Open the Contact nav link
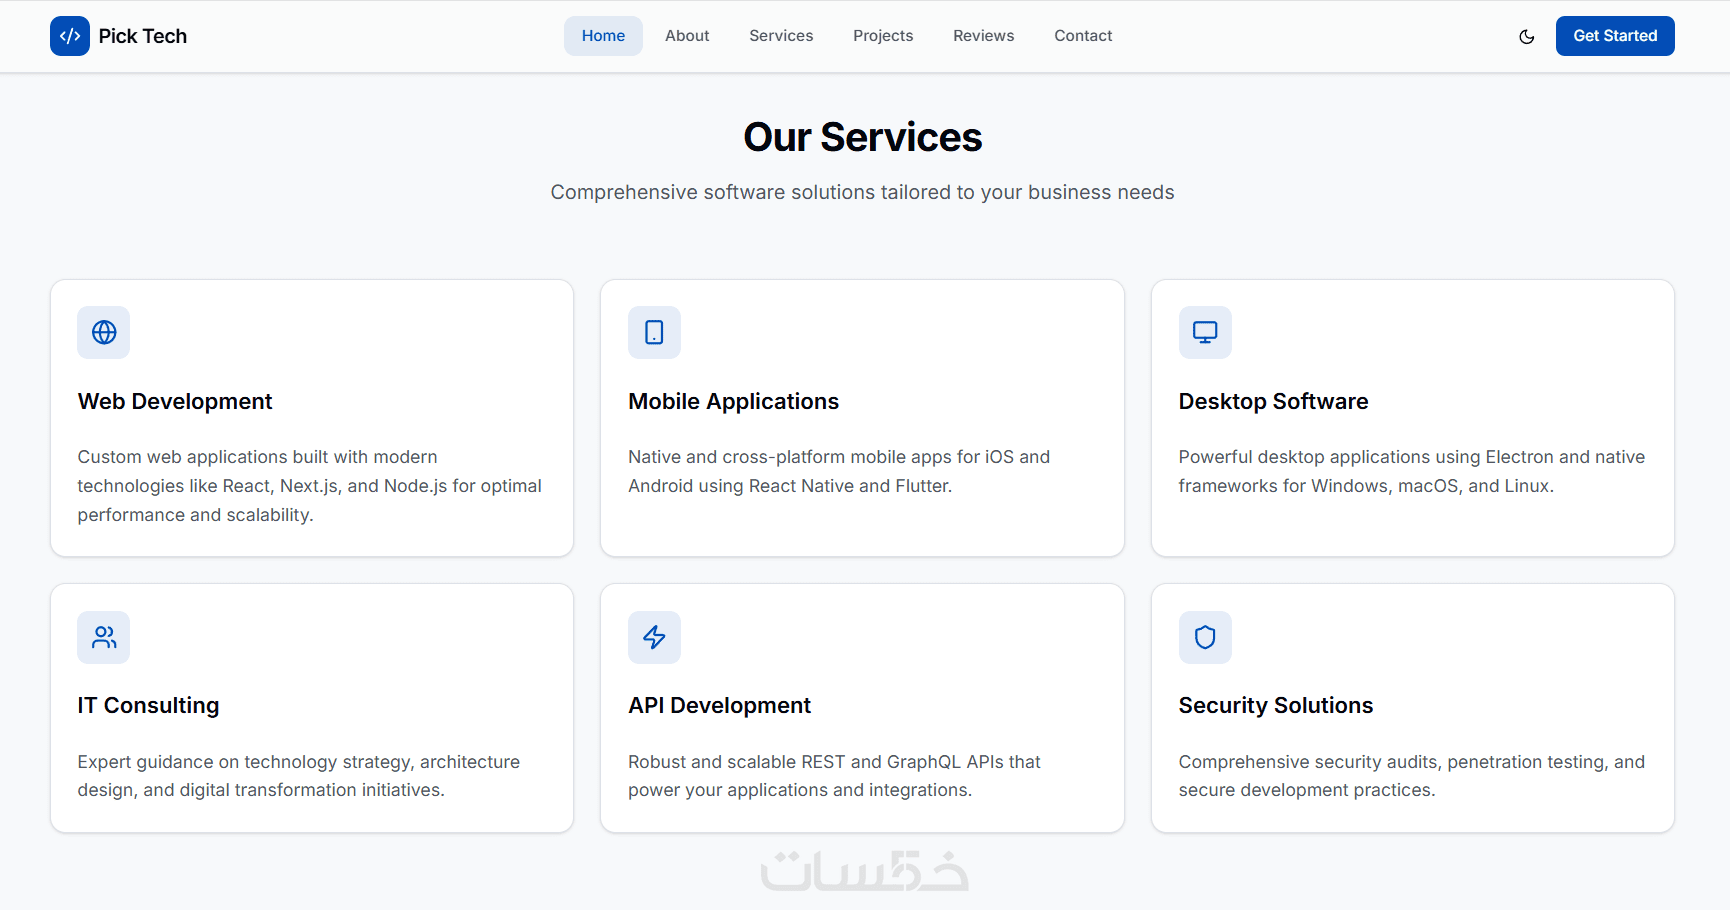This screenshot has width=1730, height=910. (1083, 36)
